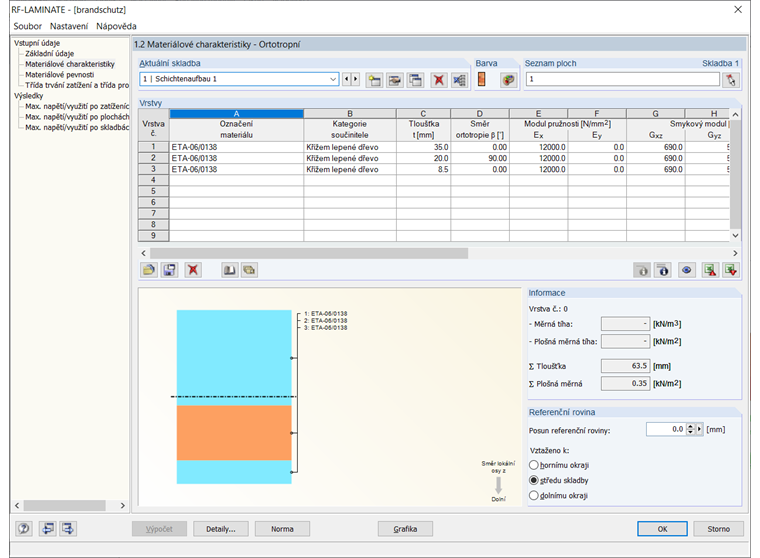The width and height of the screenshot is (760, 558).
Task: Click the Posun referenční roviny value field
Action: pyautogui.click(x=666, y=429)
